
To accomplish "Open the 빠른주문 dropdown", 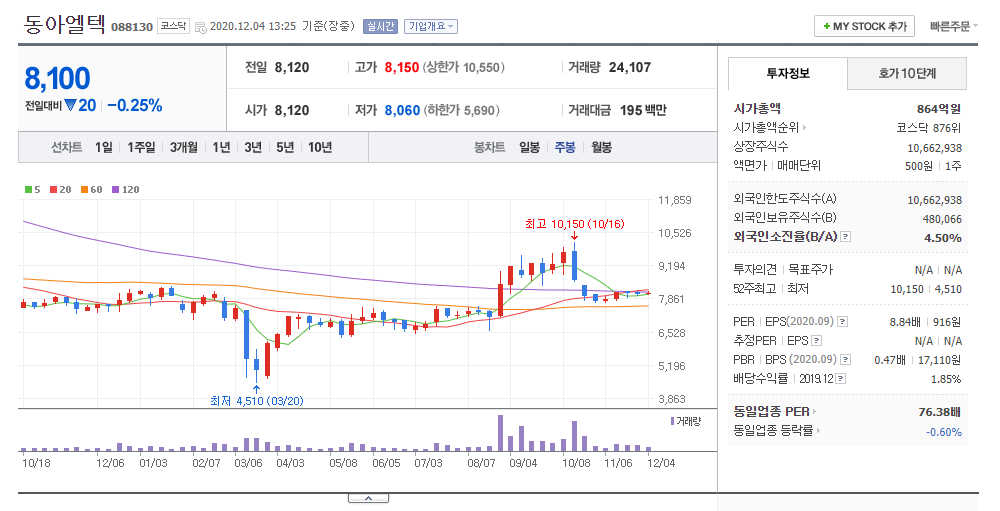I will pos(953,26).
